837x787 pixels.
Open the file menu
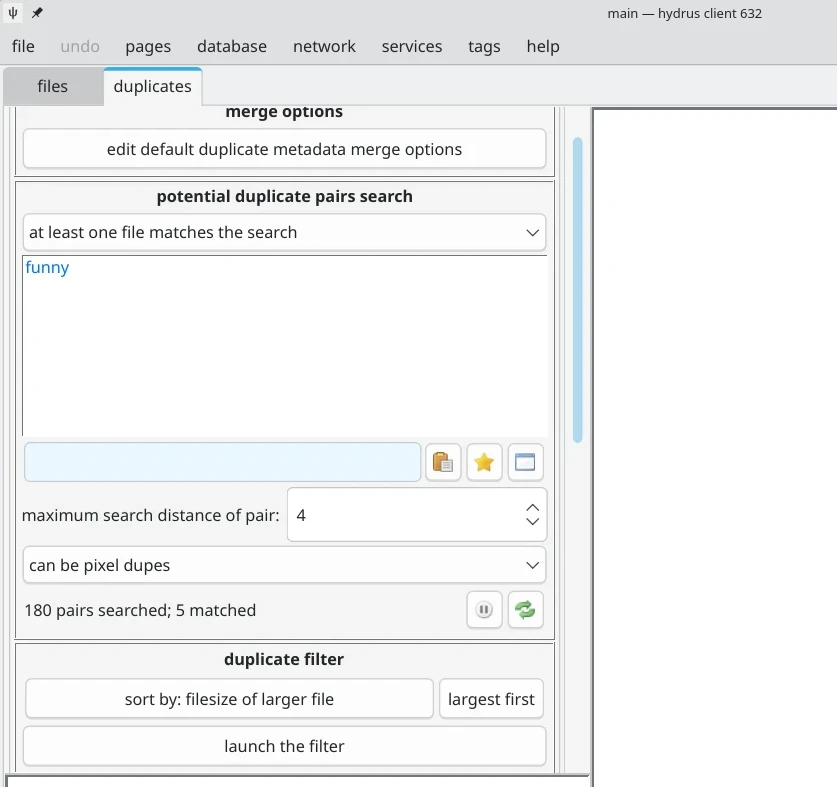pos(22,46)
